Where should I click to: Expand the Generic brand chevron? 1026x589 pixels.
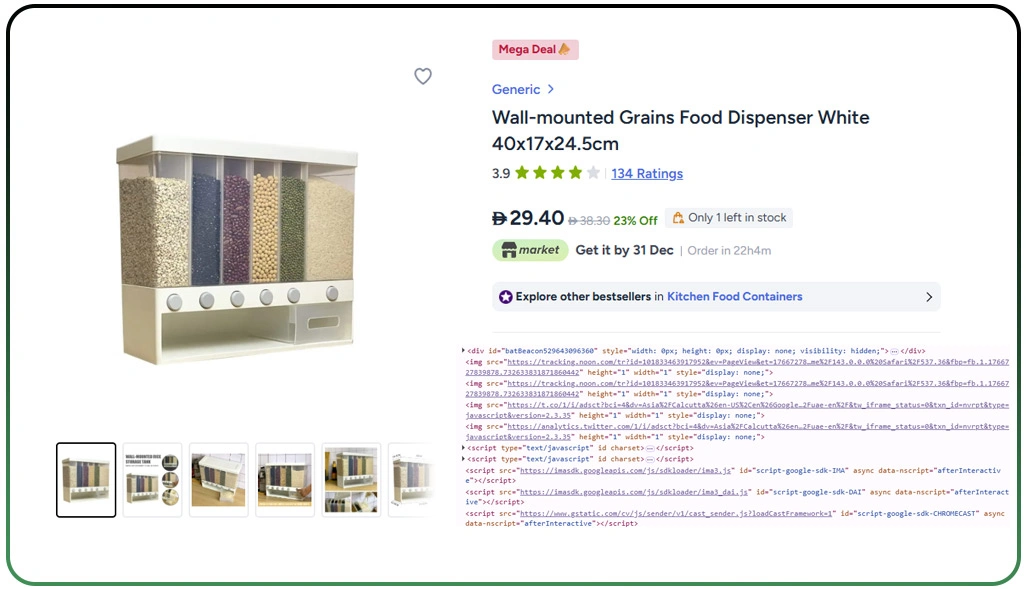[551, 89]
